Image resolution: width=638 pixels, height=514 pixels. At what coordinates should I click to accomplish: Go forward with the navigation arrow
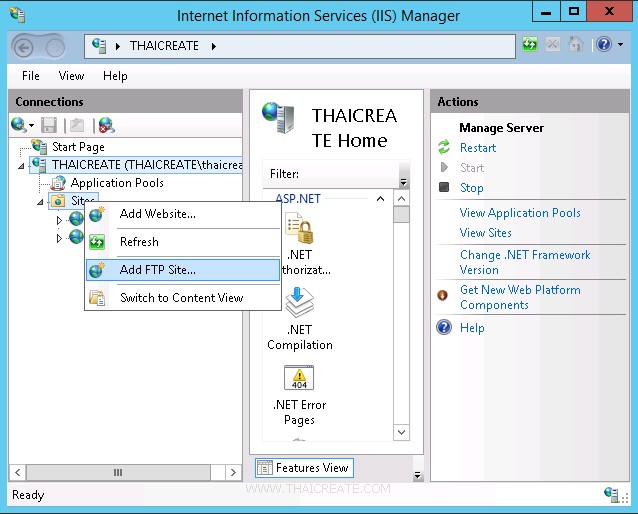55,48
